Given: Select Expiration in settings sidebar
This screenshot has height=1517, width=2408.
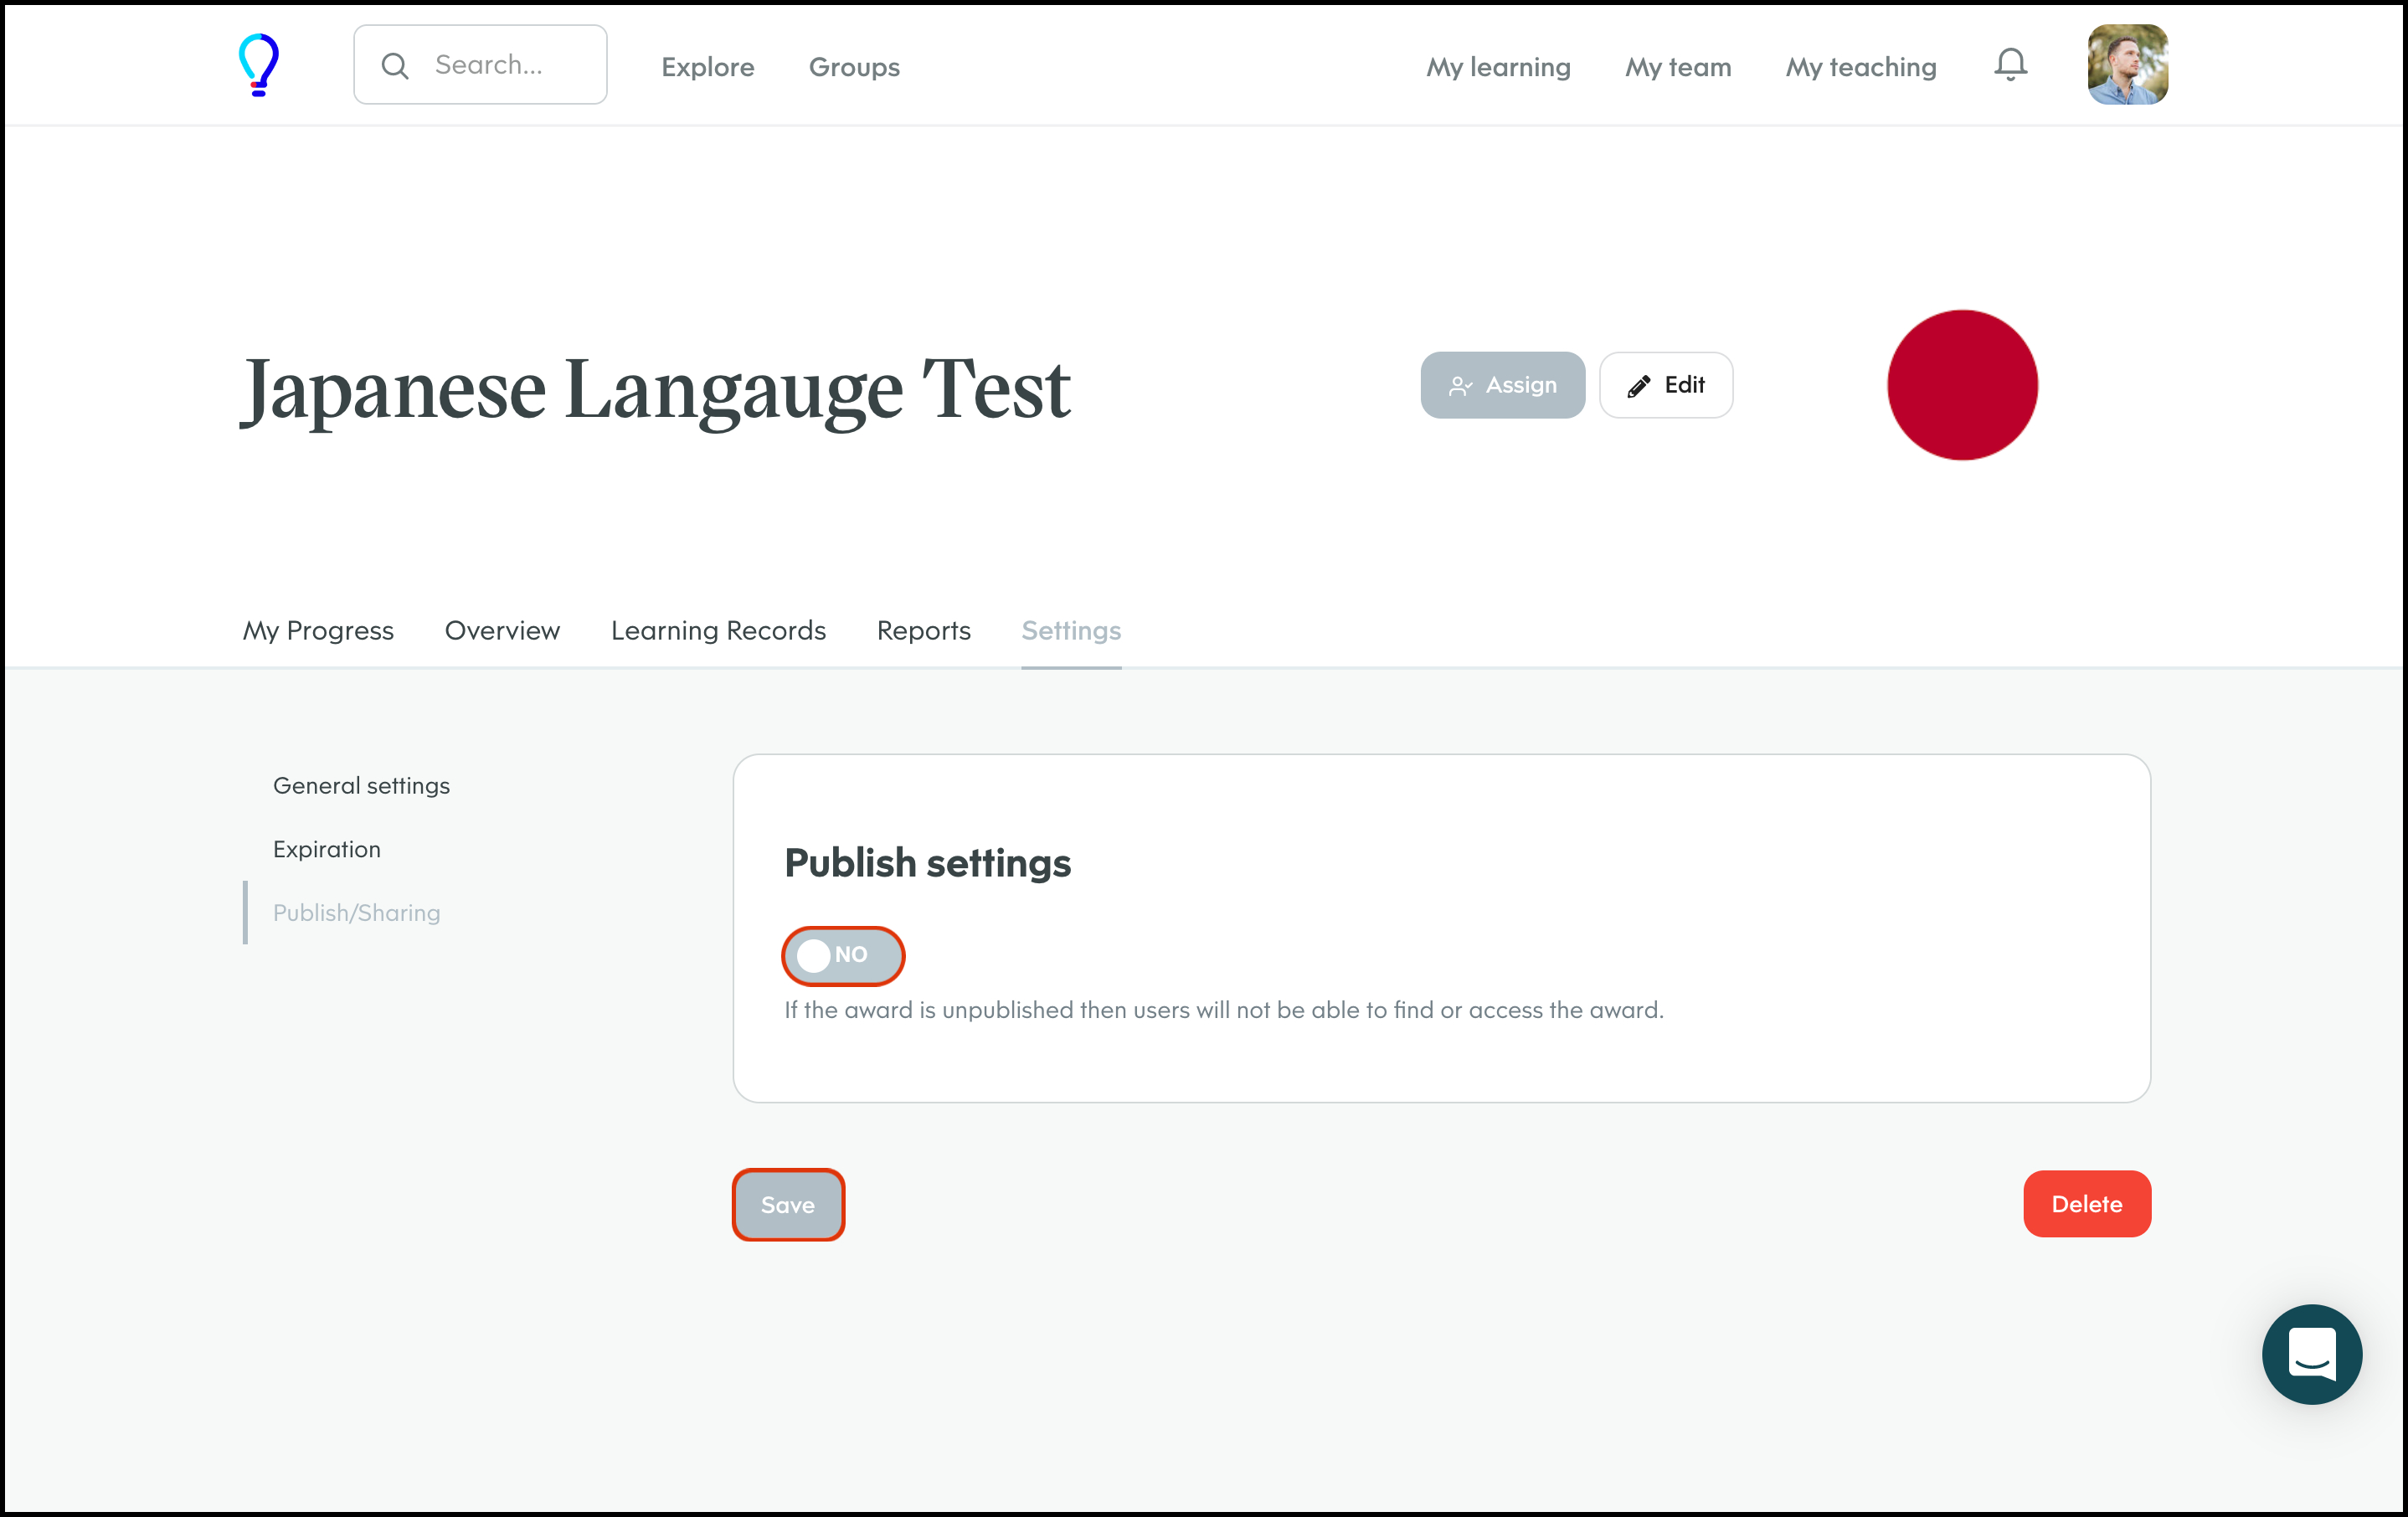Looking at the screenshot, I should coord(326,849).
